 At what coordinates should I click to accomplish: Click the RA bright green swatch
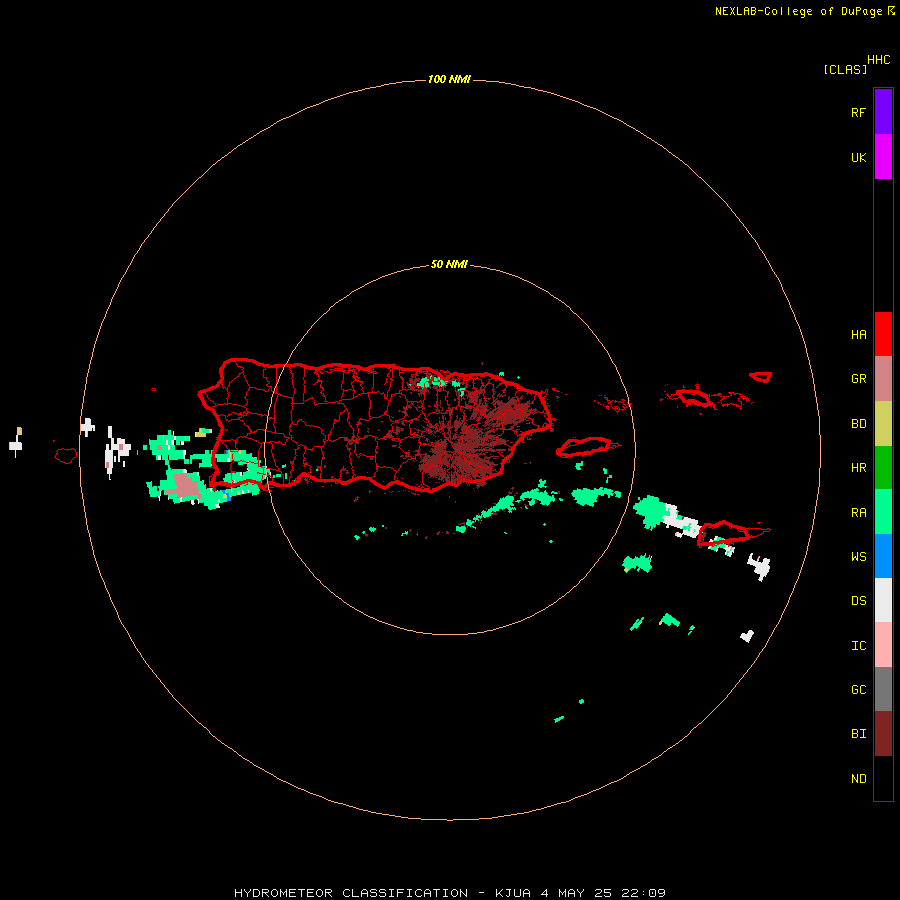point(883,512)
